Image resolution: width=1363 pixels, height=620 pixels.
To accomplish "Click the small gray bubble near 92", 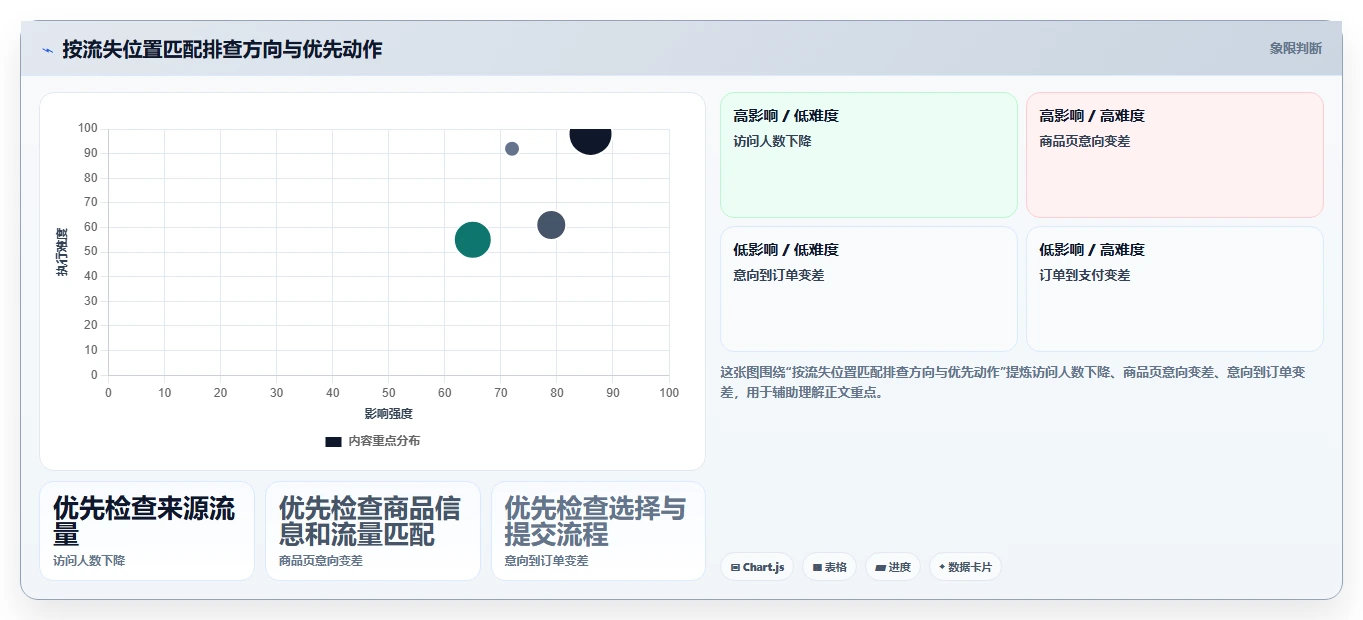I will coord(512,148).
